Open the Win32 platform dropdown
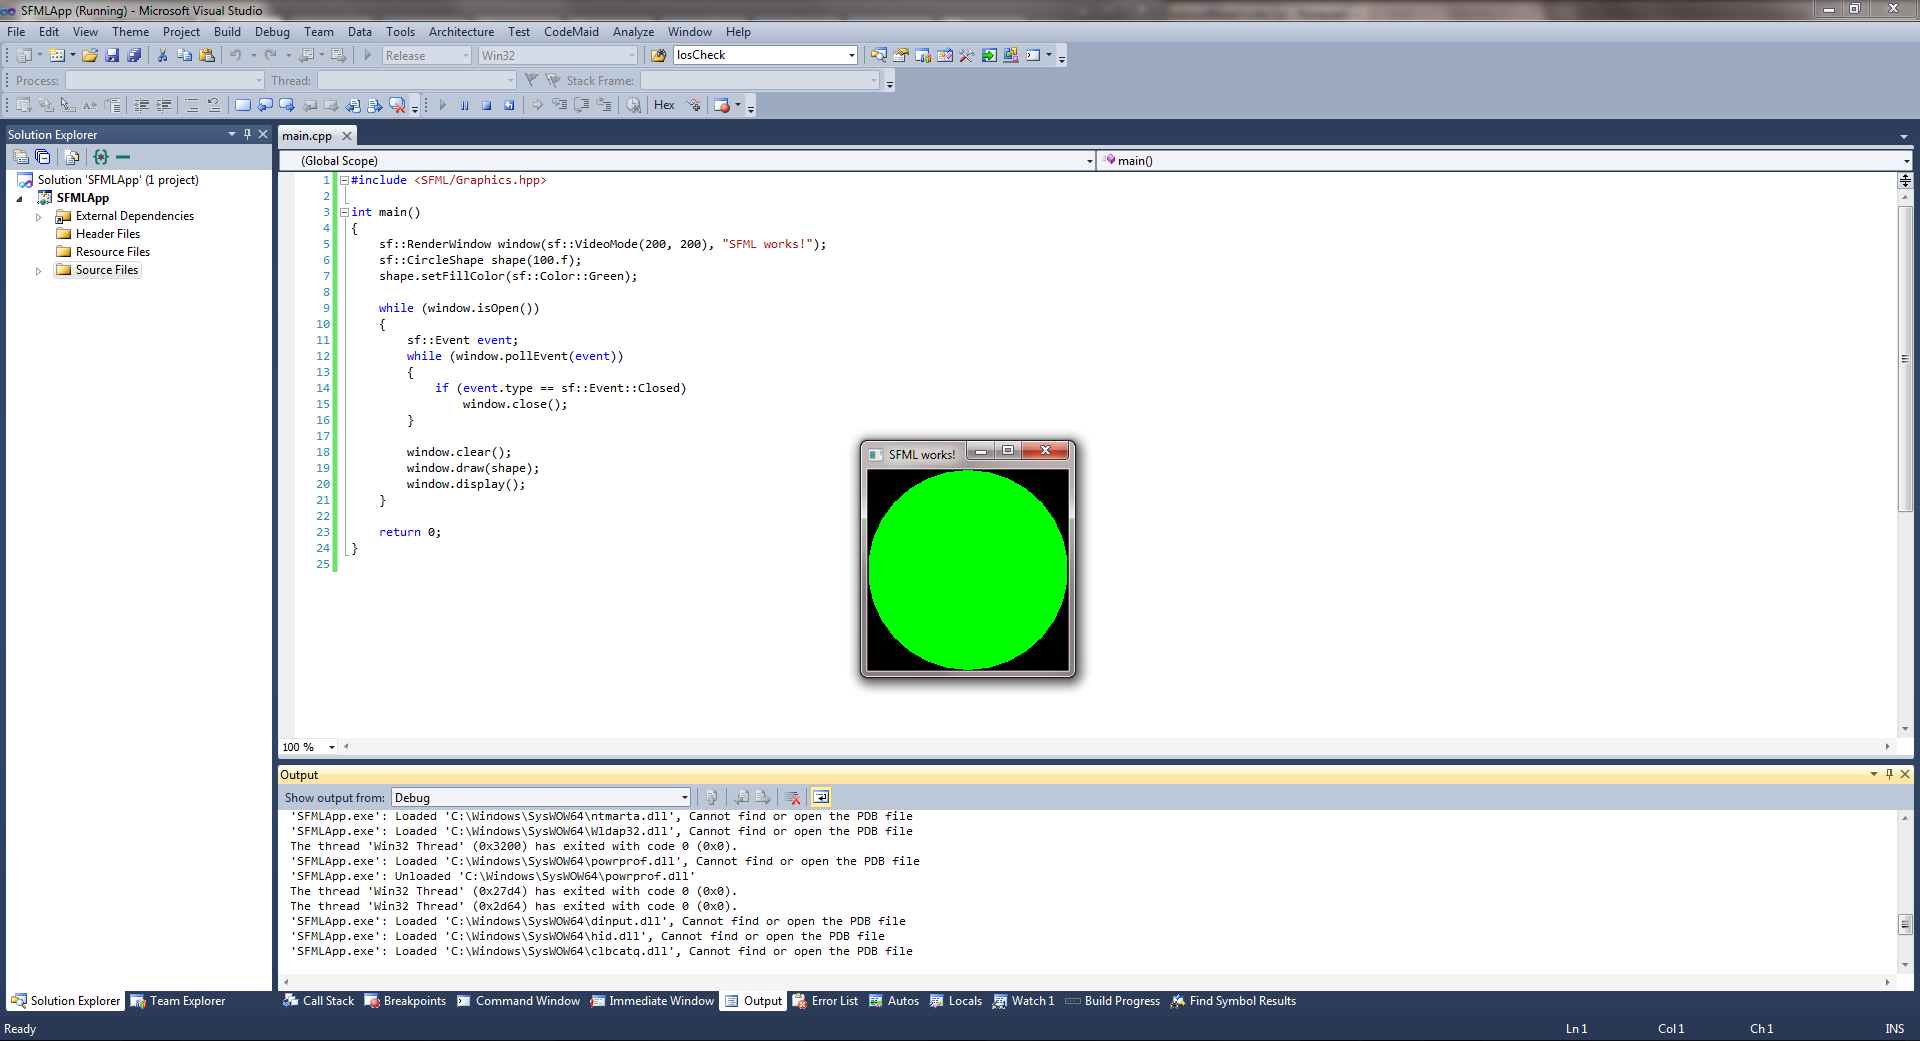Viewport: 1920px width, 1041px height. 631,55
